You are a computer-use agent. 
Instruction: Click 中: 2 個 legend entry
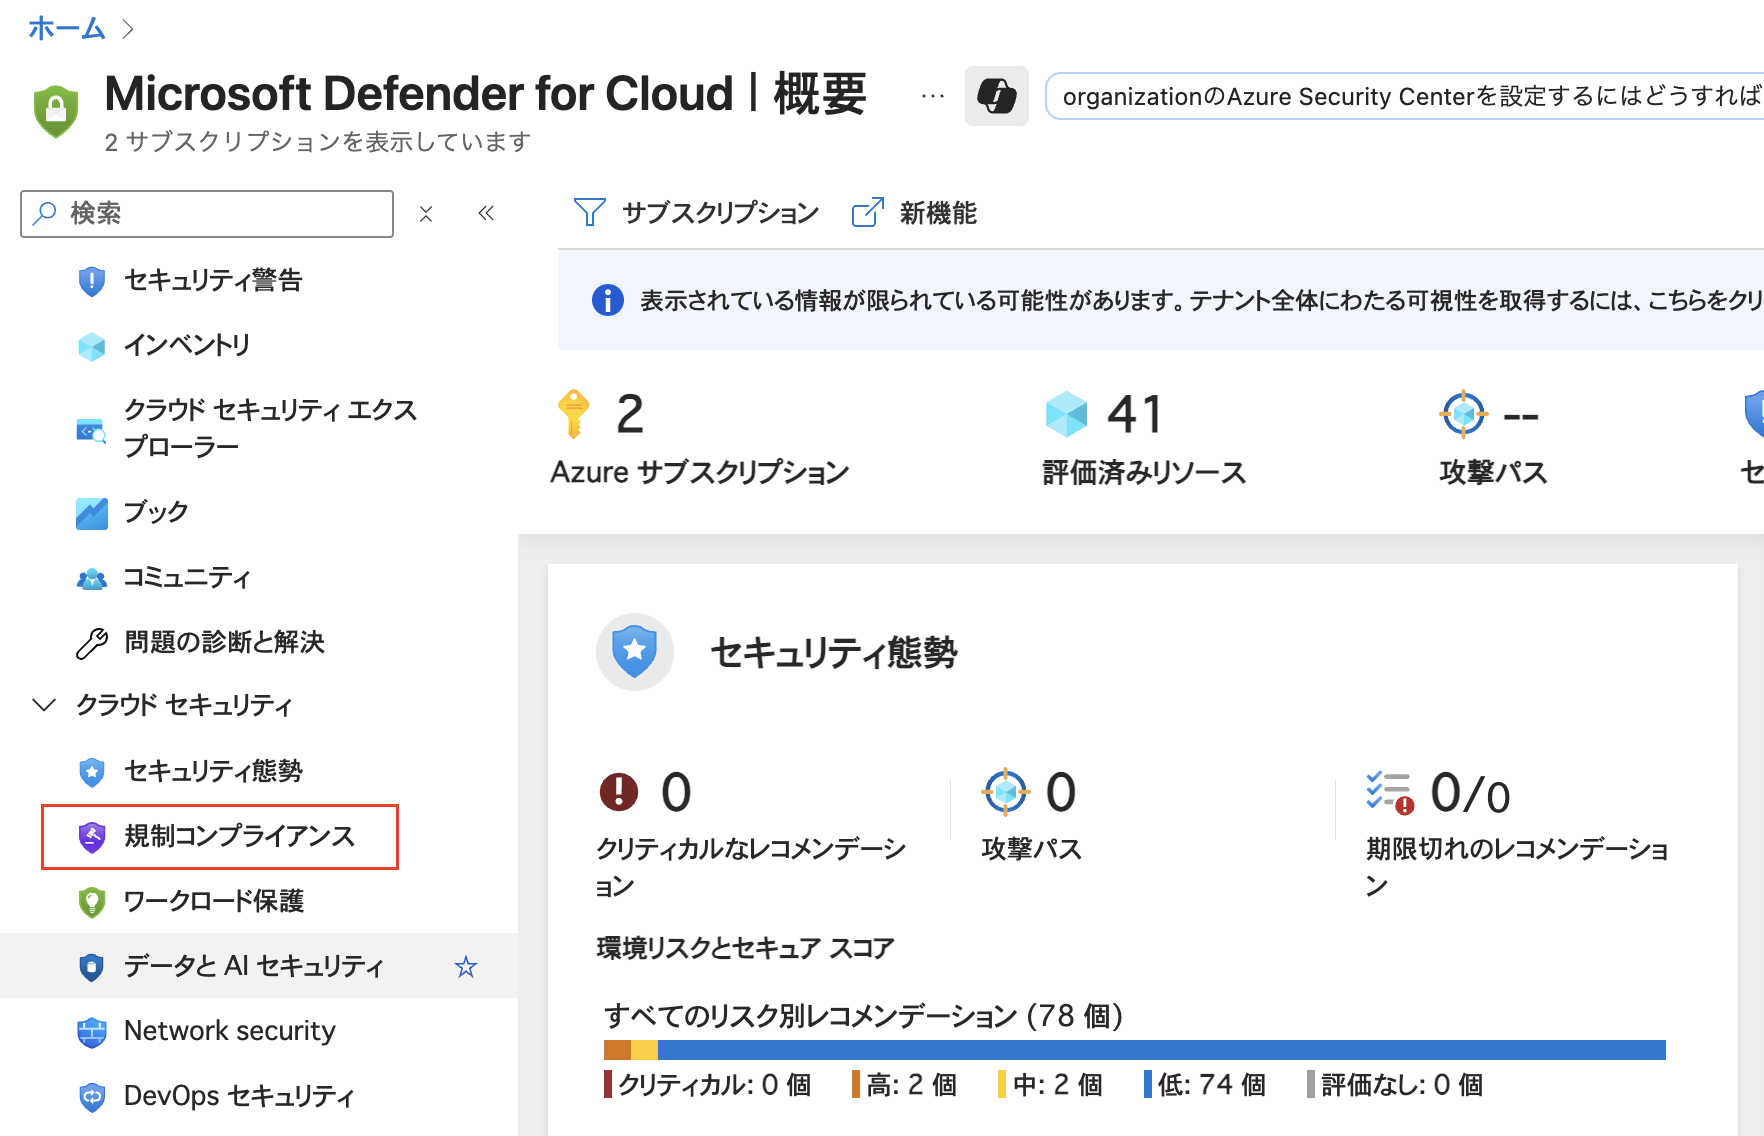1051,1085
